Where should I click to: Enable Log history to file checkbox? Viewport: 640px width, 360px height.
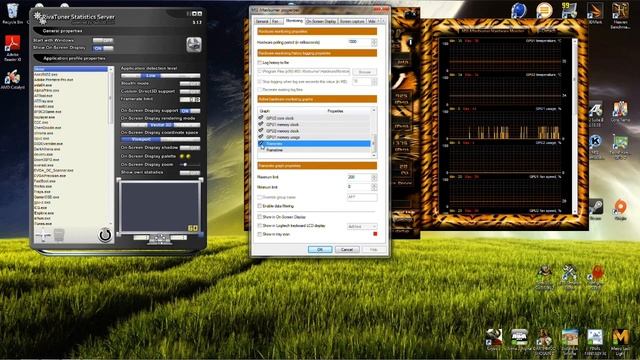(260, 62)
